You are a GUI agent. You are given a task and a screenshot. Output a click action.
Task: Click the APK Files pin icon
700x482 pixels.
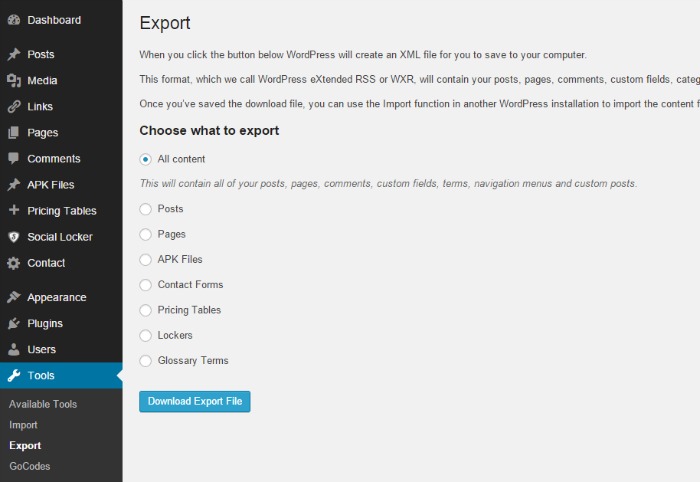point(14,184)
